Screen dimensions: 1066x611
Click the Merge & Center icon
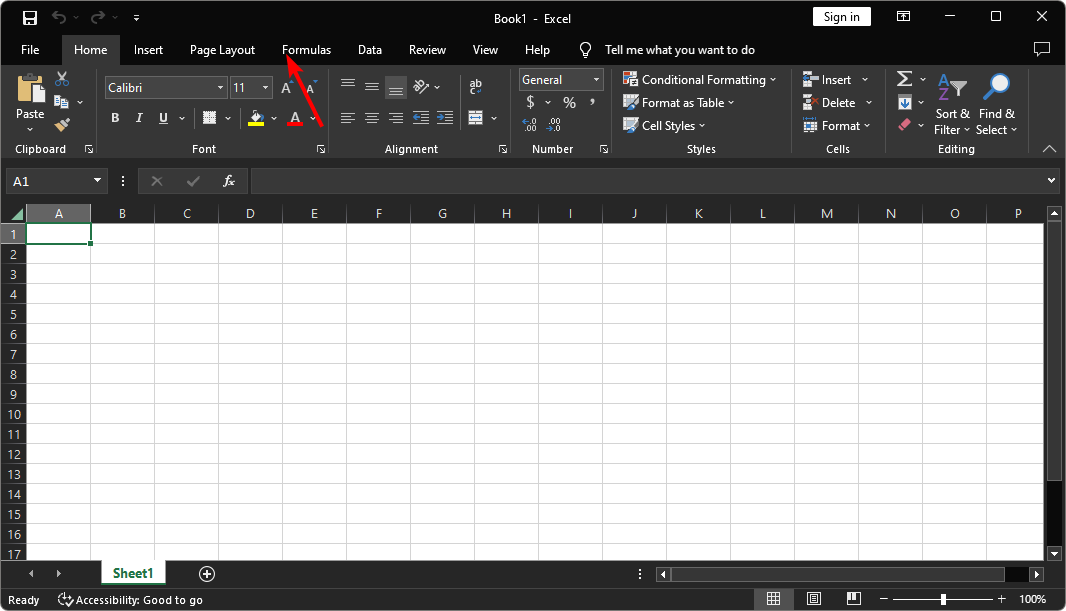(476, 118)
